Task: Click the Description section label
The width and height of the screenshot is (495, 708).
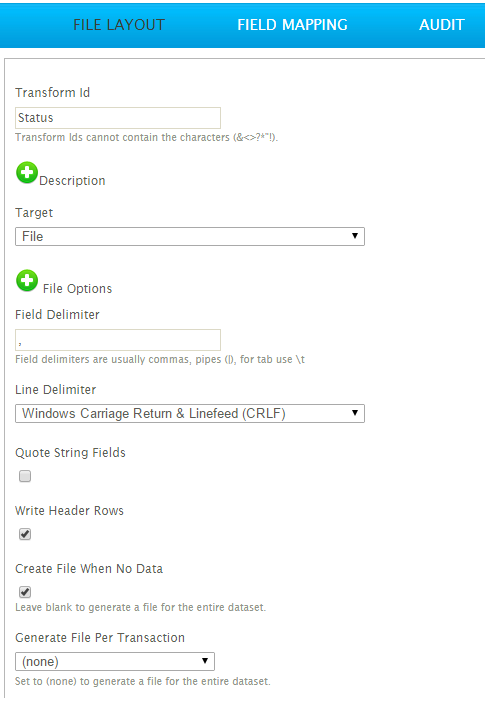Action: (72, 181)
